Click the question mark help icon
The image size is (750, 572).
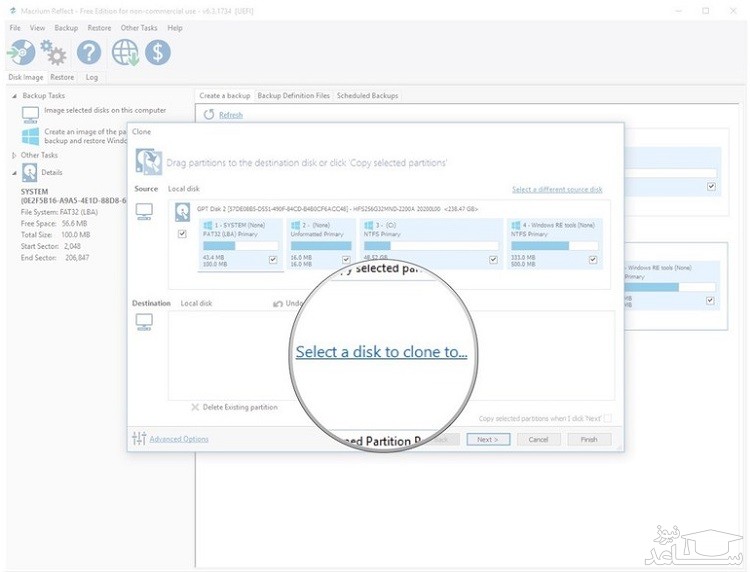point(90,53)
